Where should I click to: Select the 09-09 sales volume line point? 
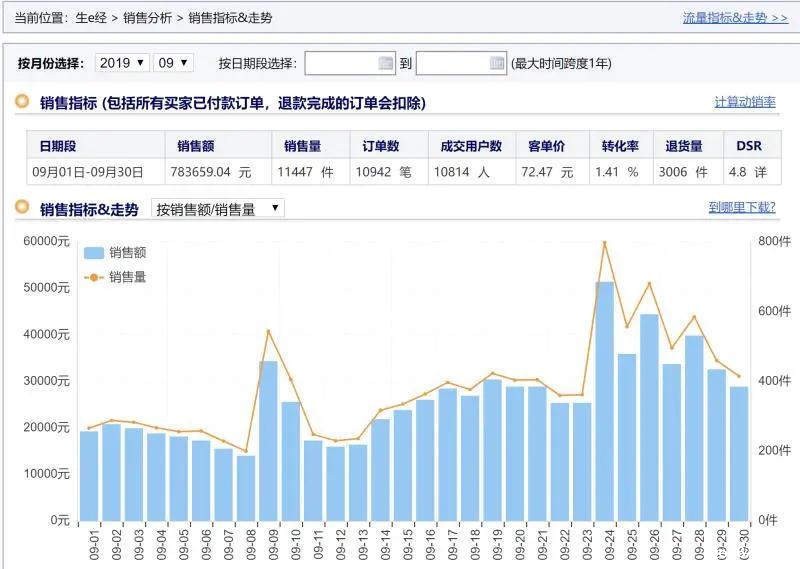268,331
